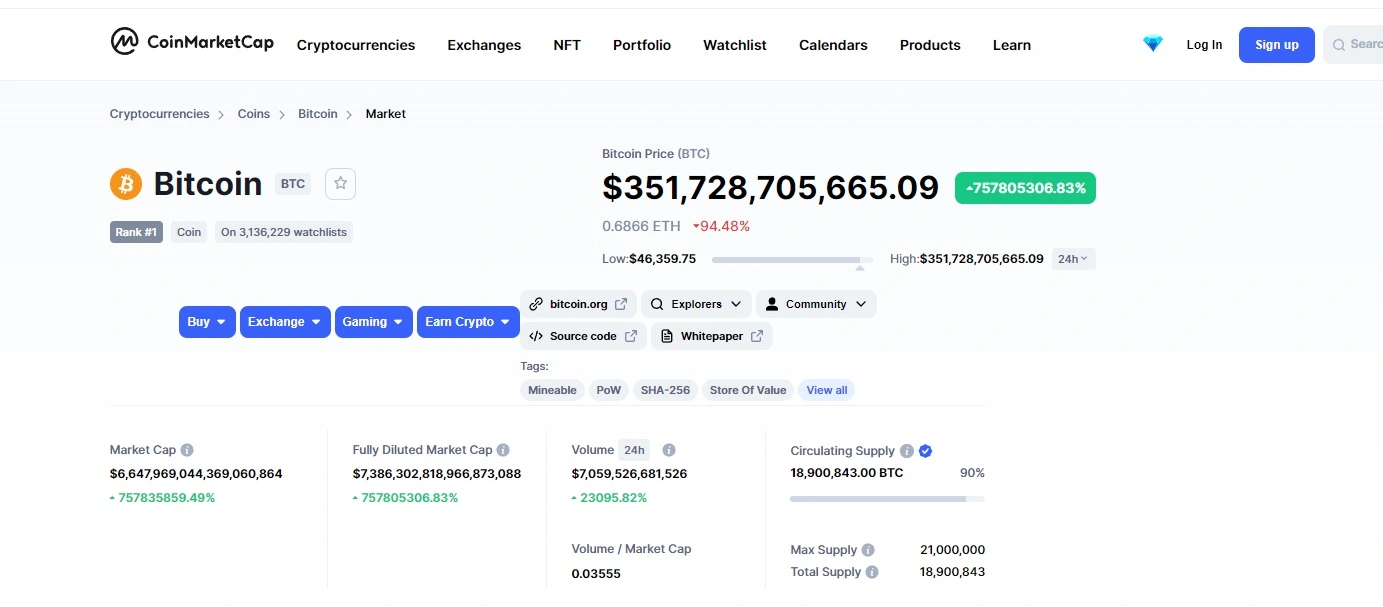The width and height of the screenshot is (1383, 607).
Task: Open the Products menu
Action: coord(930,45)
